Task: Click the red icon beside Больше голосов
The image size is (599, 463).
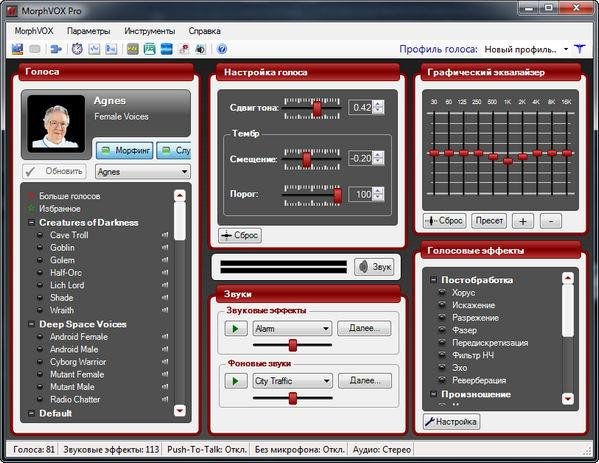Action: (31, 196)
